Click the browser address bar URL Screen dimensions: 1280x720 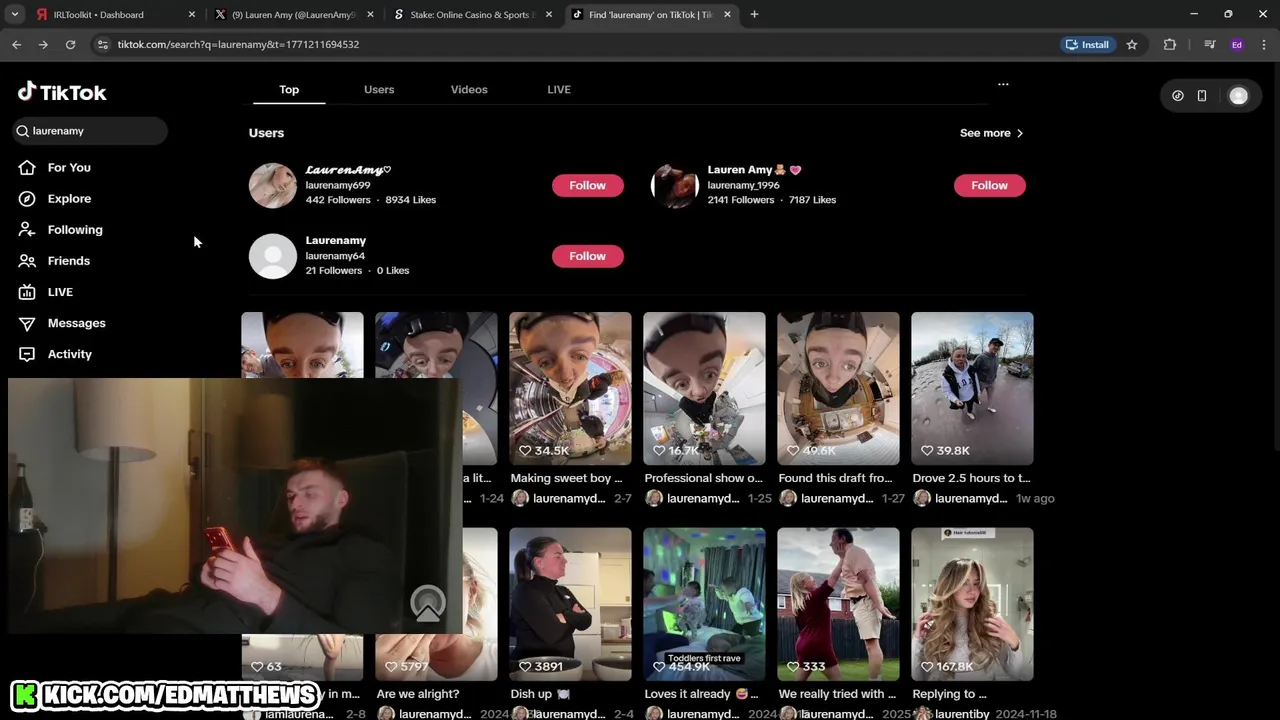[x=238, y=44]
